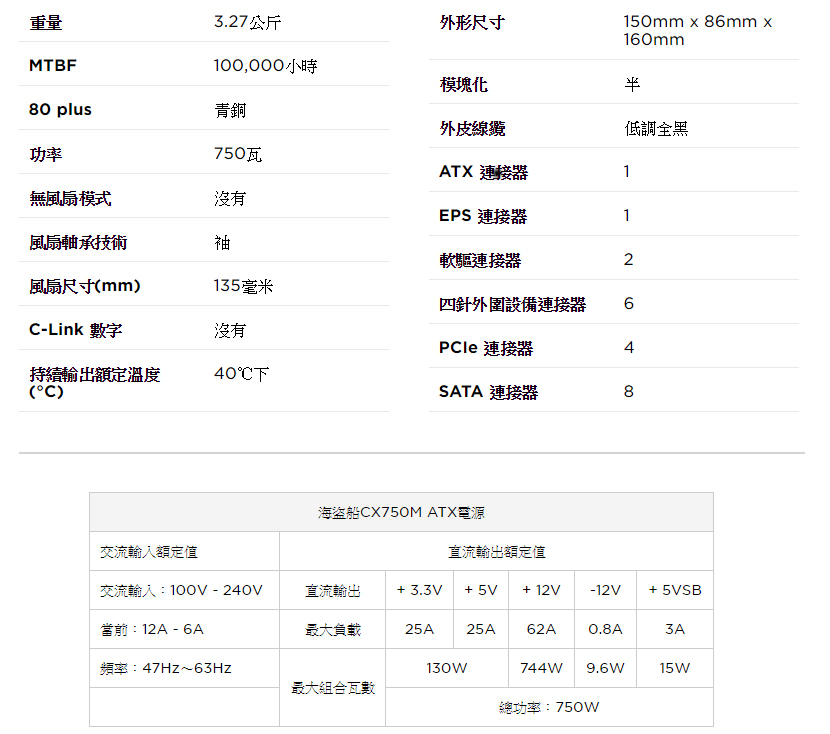This screenshot has height=734, width=830.
Task: Click the C-Link 數字 label
Action: coord(76,330)
